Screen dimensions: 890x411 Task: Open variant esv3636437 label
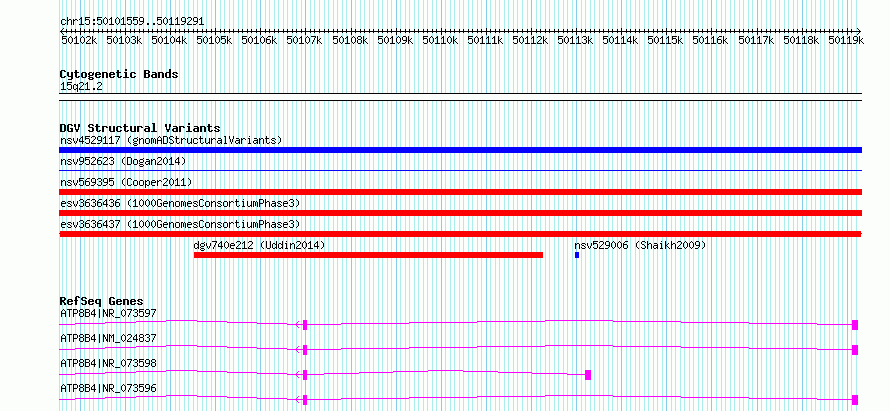point(180,224)
